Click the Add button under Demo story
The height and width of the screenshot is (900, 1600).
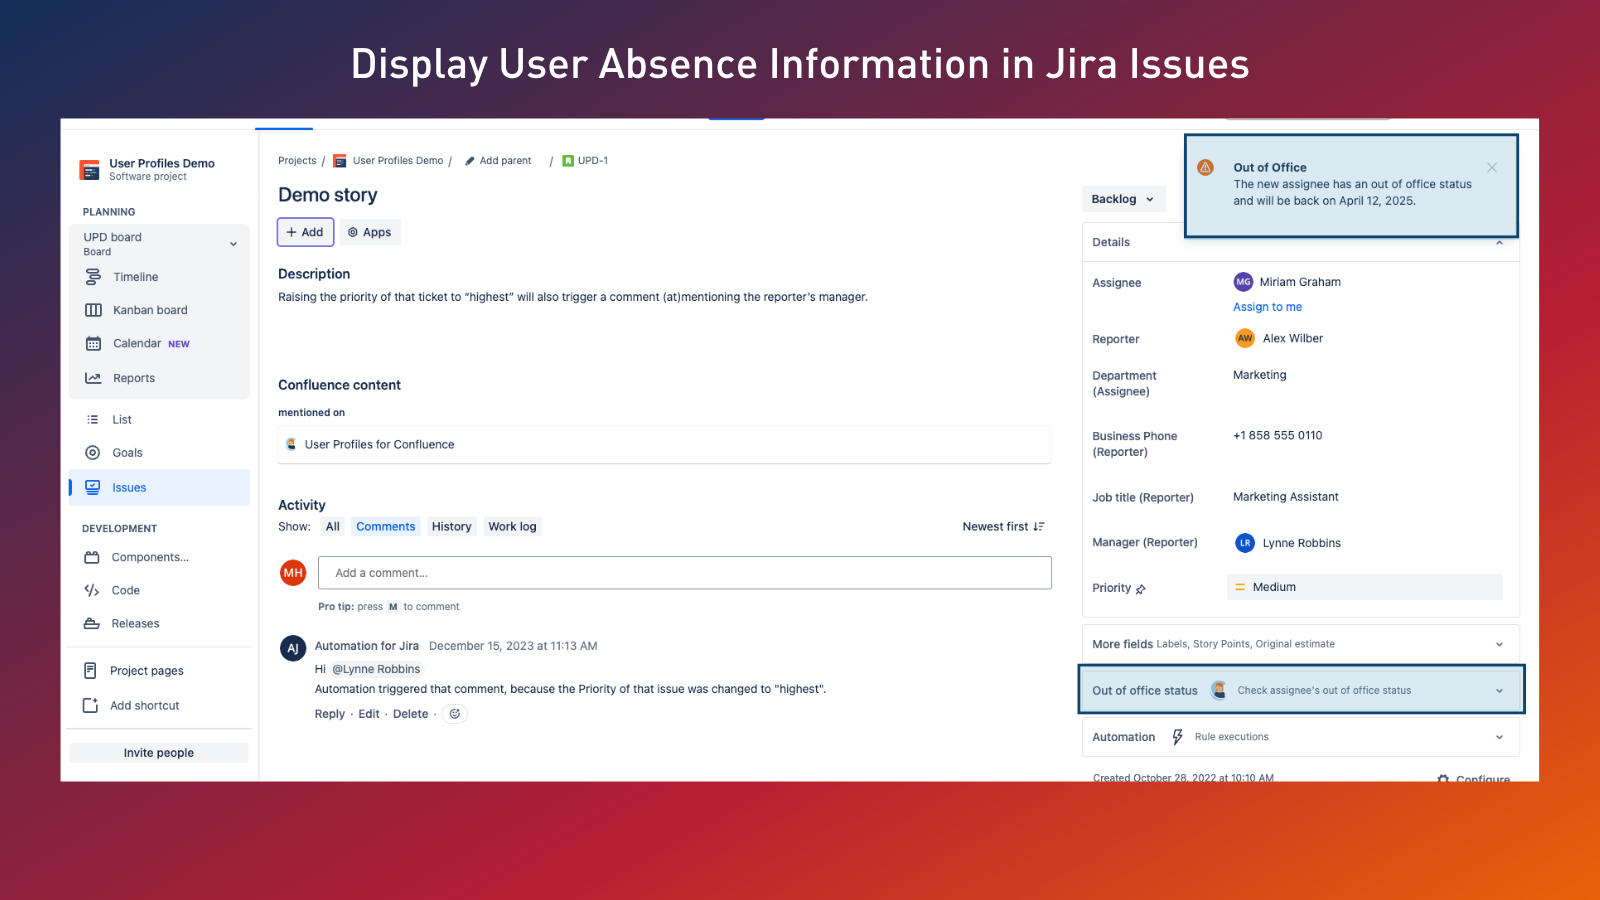(x=305, y=232)
